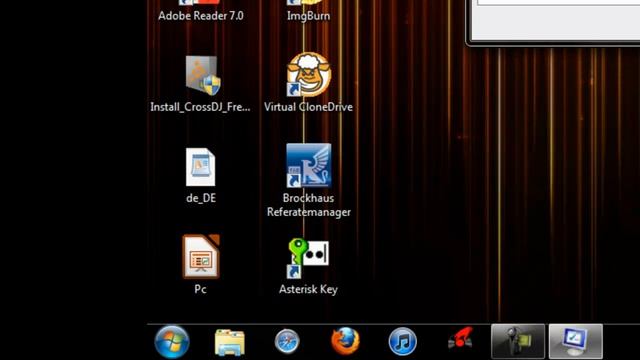Open Windows Explorer from the taskbar
This screenshot has height=360, width=640.
230,342
